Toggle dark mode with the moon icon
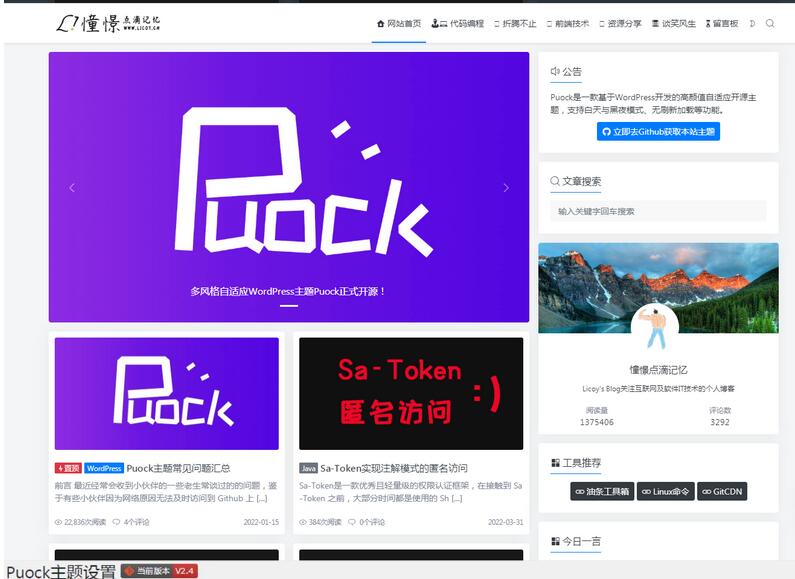This screenshot has width=795, height=579. tap(752, 23)
